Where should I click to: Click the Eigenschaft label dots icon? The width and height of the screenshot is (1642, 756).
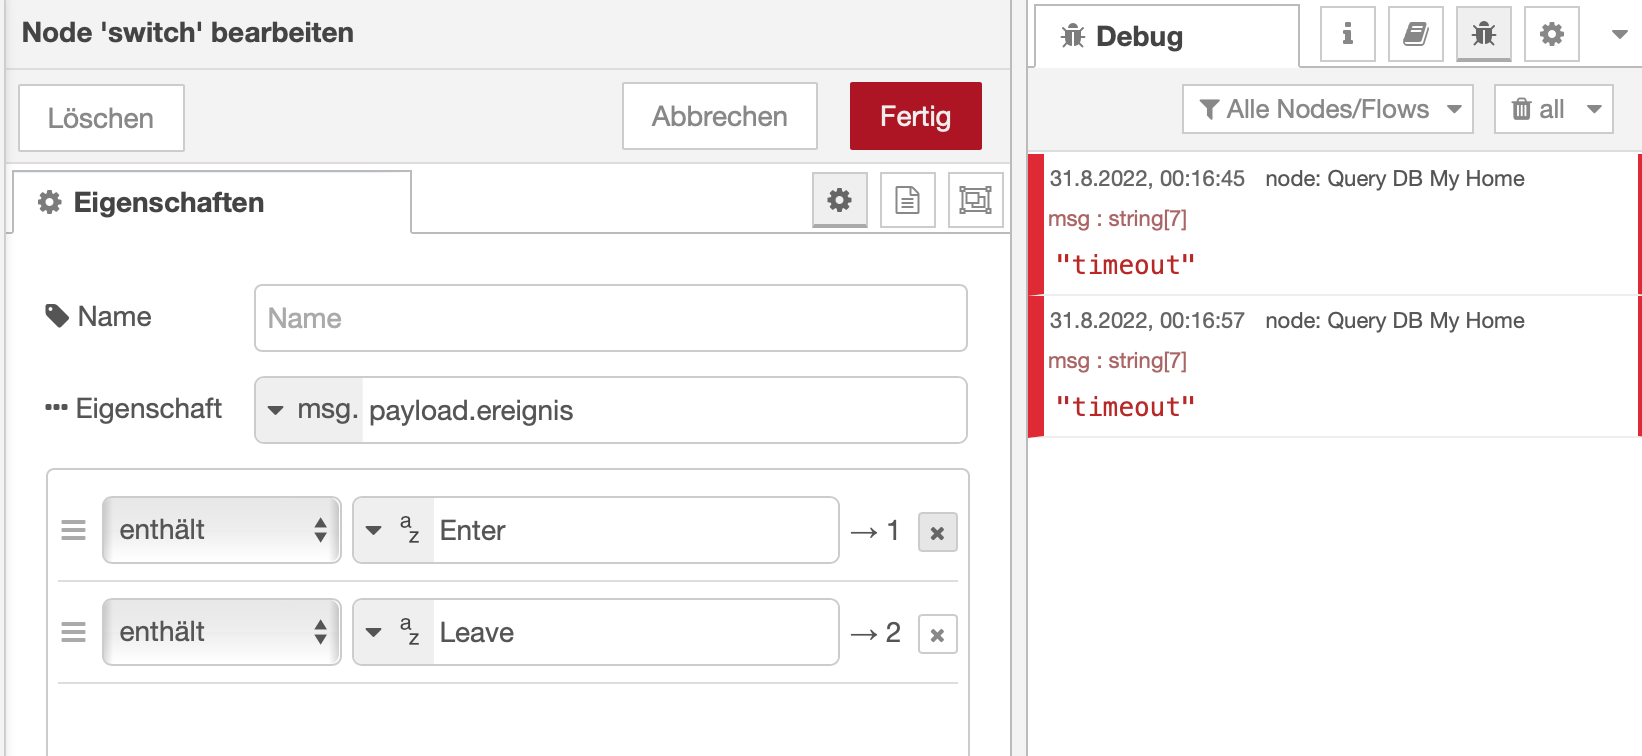56,408
